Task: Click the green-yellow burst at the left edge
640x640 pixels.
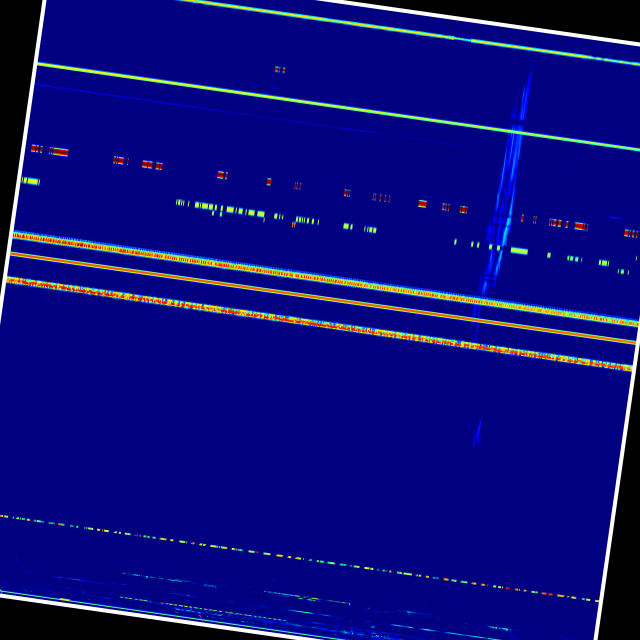Action: pyautogui.click(x=31, y=181)
